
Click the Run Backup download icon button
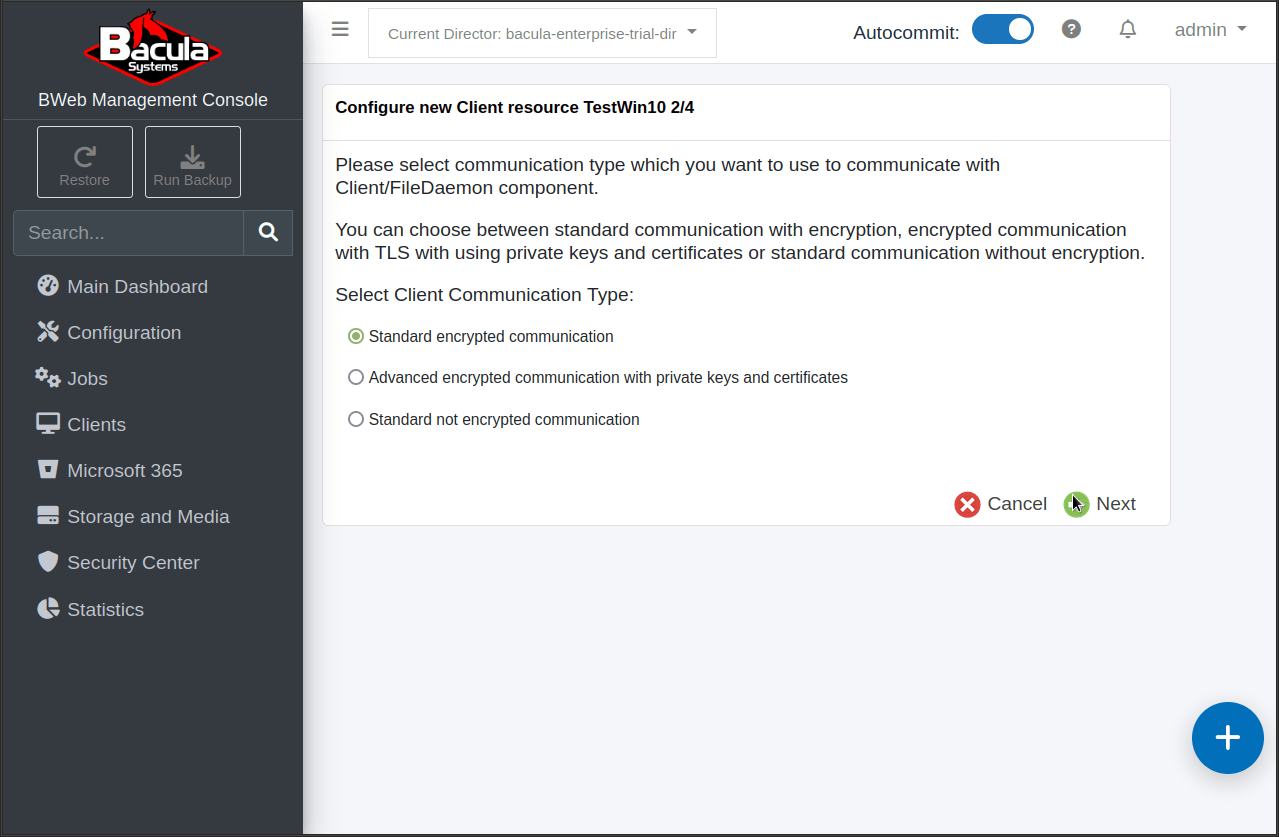coord(193,162)
